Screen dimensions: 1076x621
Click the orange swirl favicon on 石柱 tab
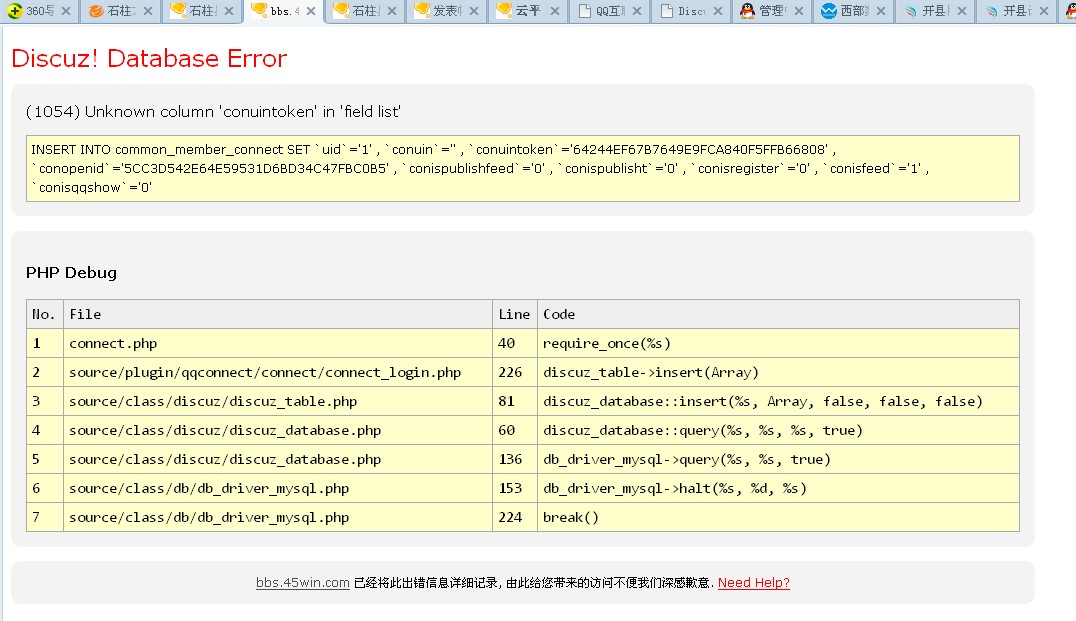coord(96,11)
